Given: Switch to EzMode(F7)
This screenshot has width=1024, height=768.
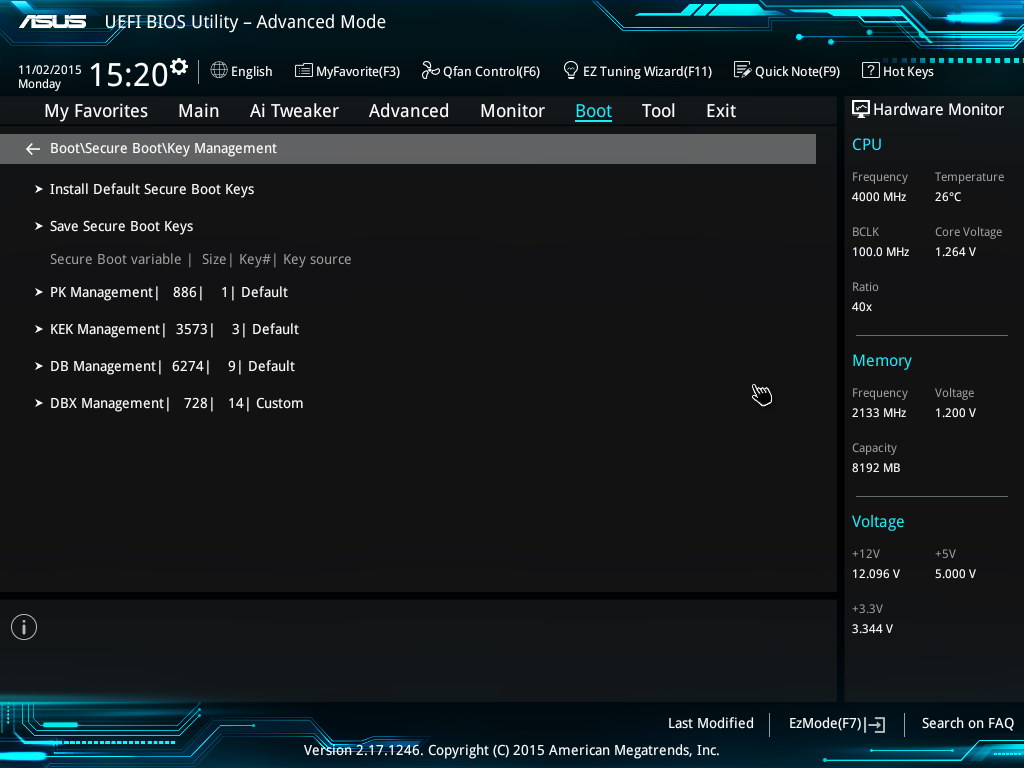Looking at the screenshot, I should (837, 723).
